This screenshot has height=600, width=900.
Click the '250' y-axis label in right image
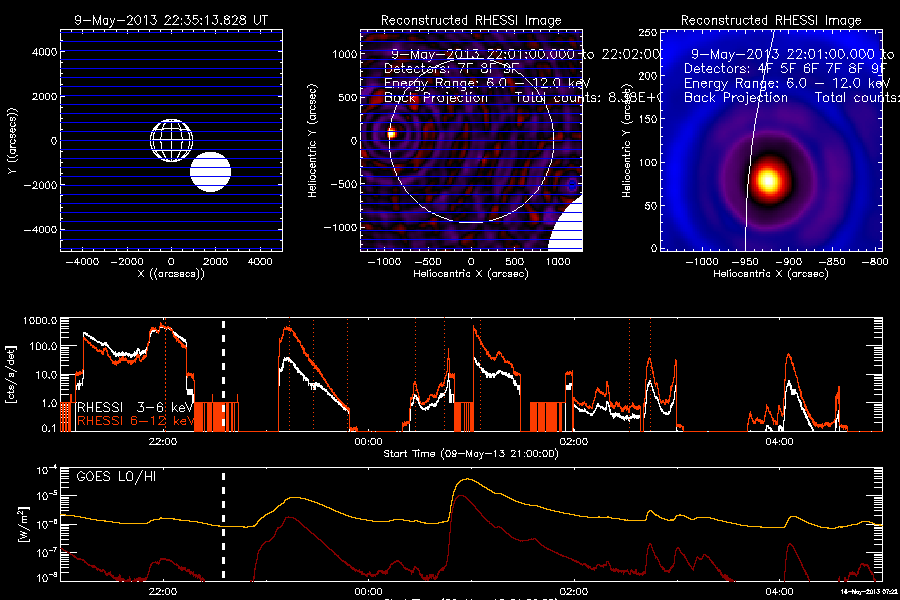647,33
